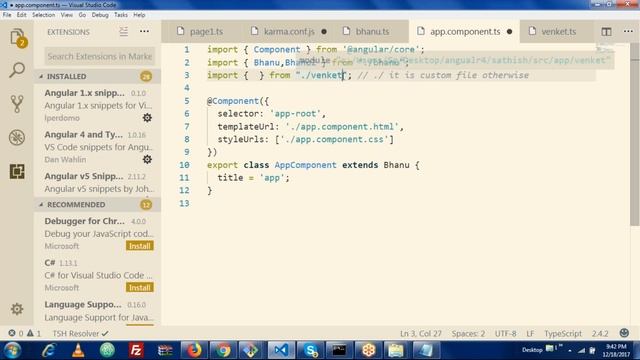
Task: Open Skype from the taskbar
Action: (x=311, y=350)
